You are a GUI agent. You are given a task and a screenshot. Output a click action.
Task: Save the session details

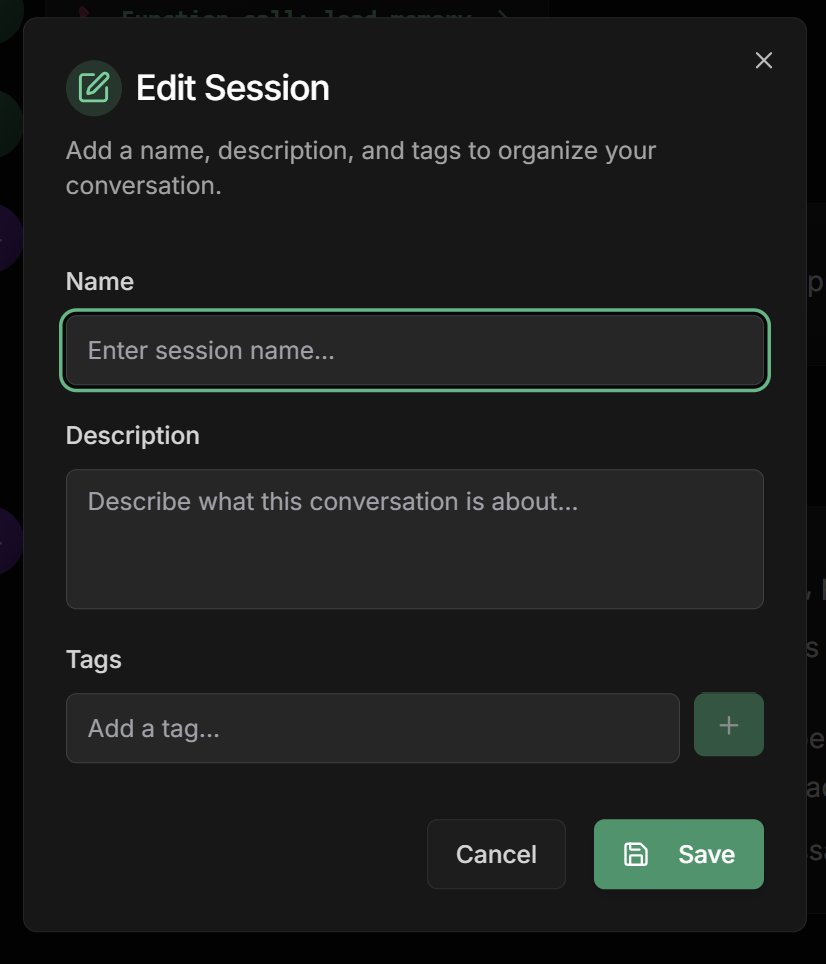678,854
